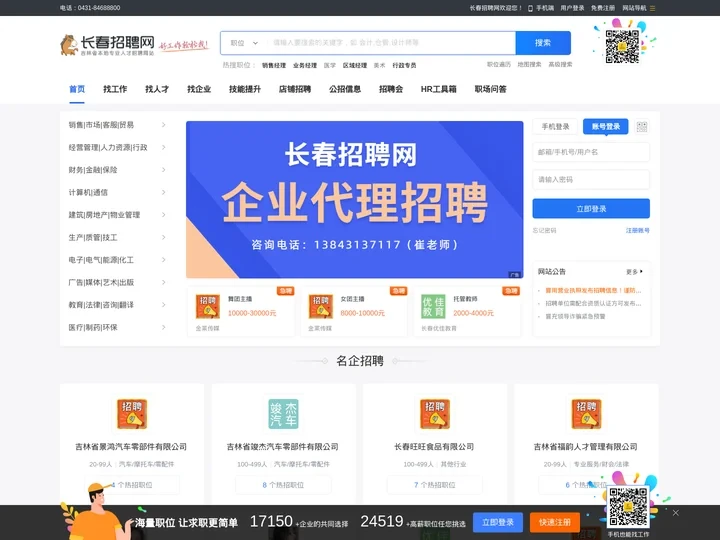View 7 个热招职位 for 旺旺食品

tap(435, 485)
